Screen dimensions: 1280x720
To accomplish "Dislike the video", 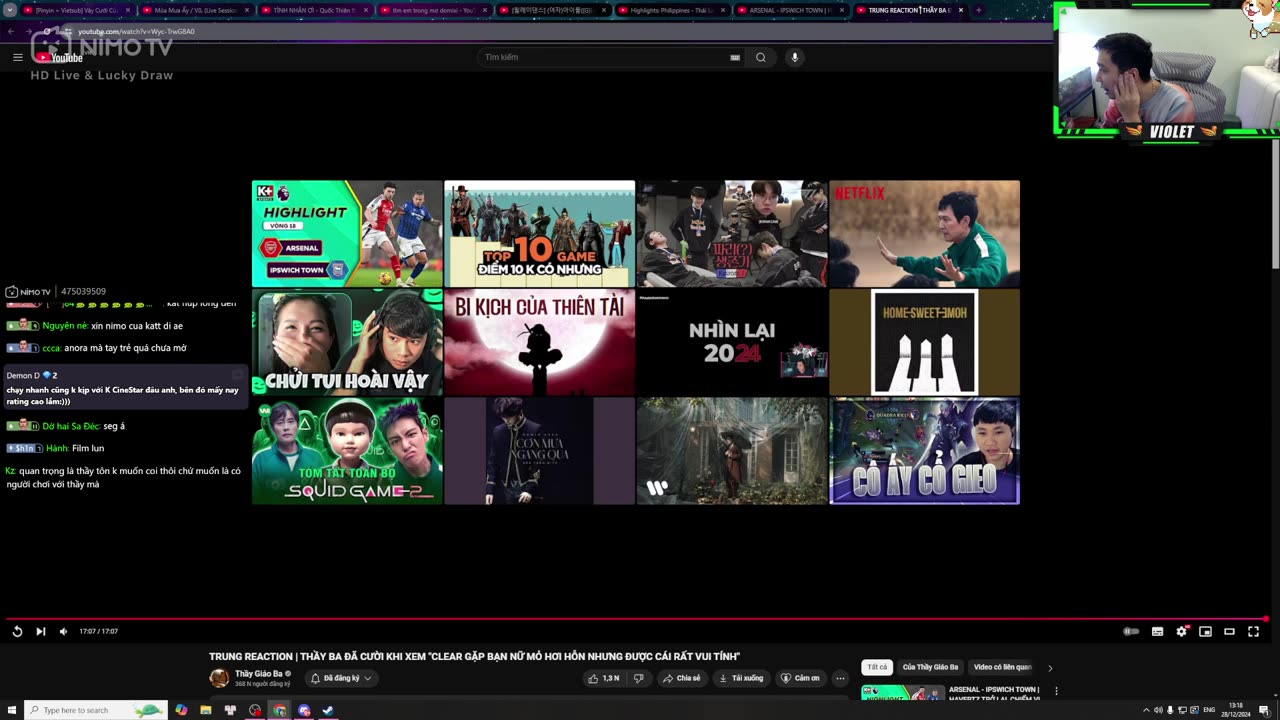I will pos(638,678).
